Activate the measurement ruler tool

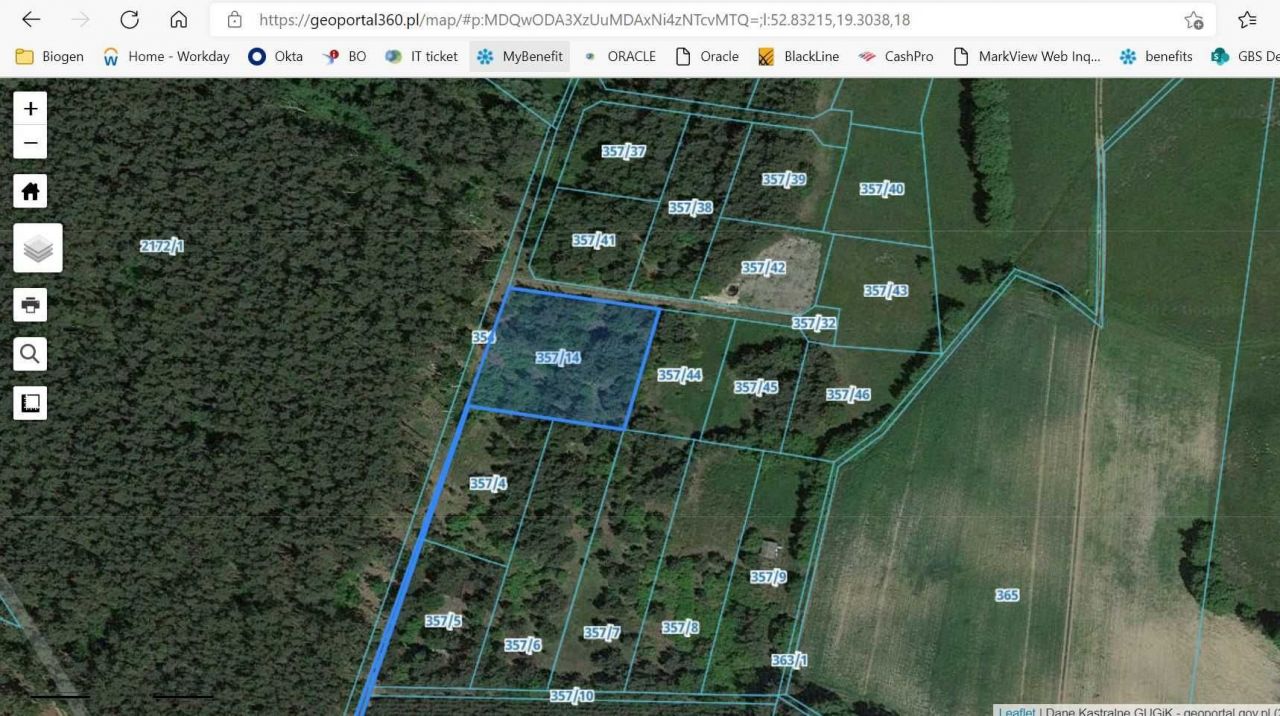coord(30,403)
